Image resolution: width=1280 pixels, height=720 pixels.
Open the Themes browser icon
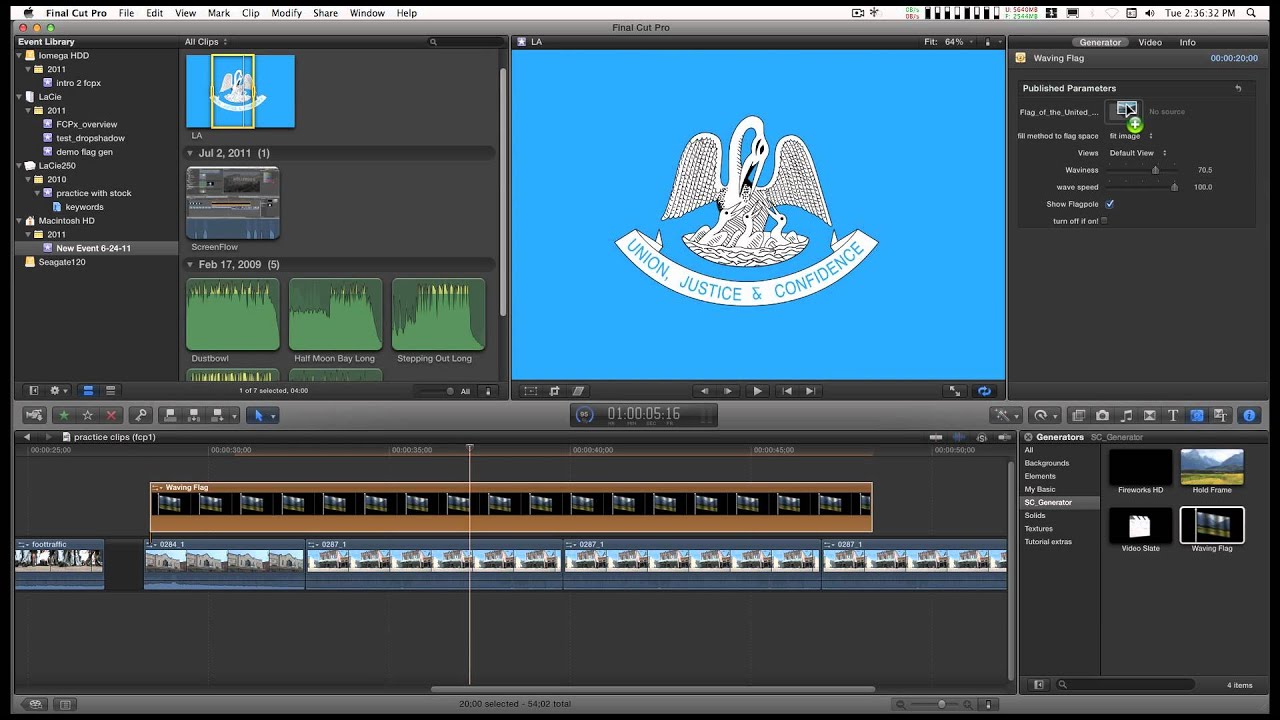(x=1220, y=415)
